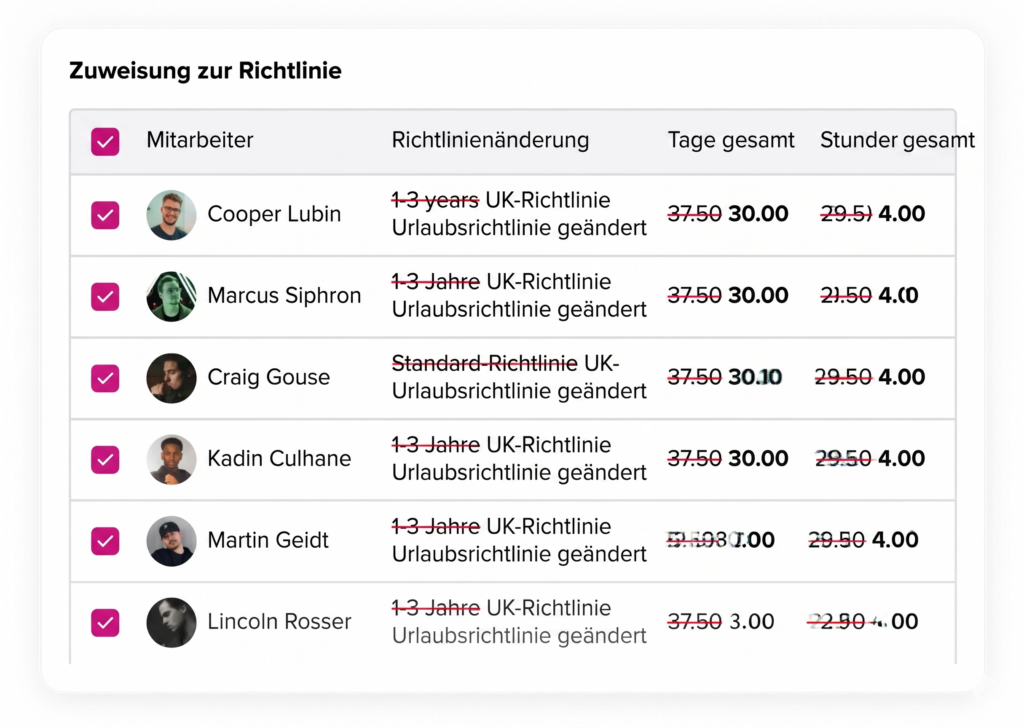Viewport: 1024px width, 728px height.
Task: Select Craig Gouse's profile photo
Action: click(171, 378)
